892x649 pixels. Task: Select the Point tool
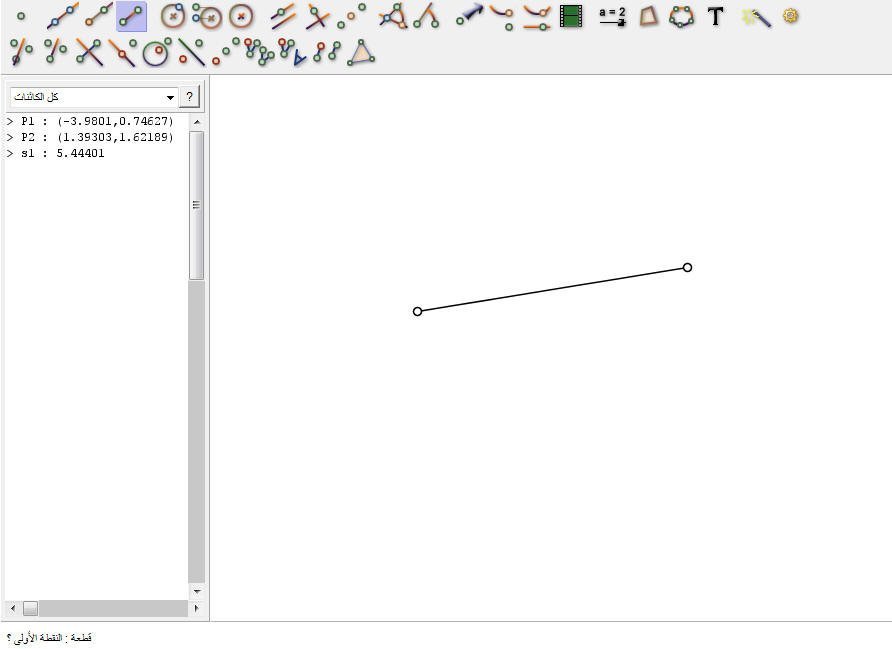21,16
